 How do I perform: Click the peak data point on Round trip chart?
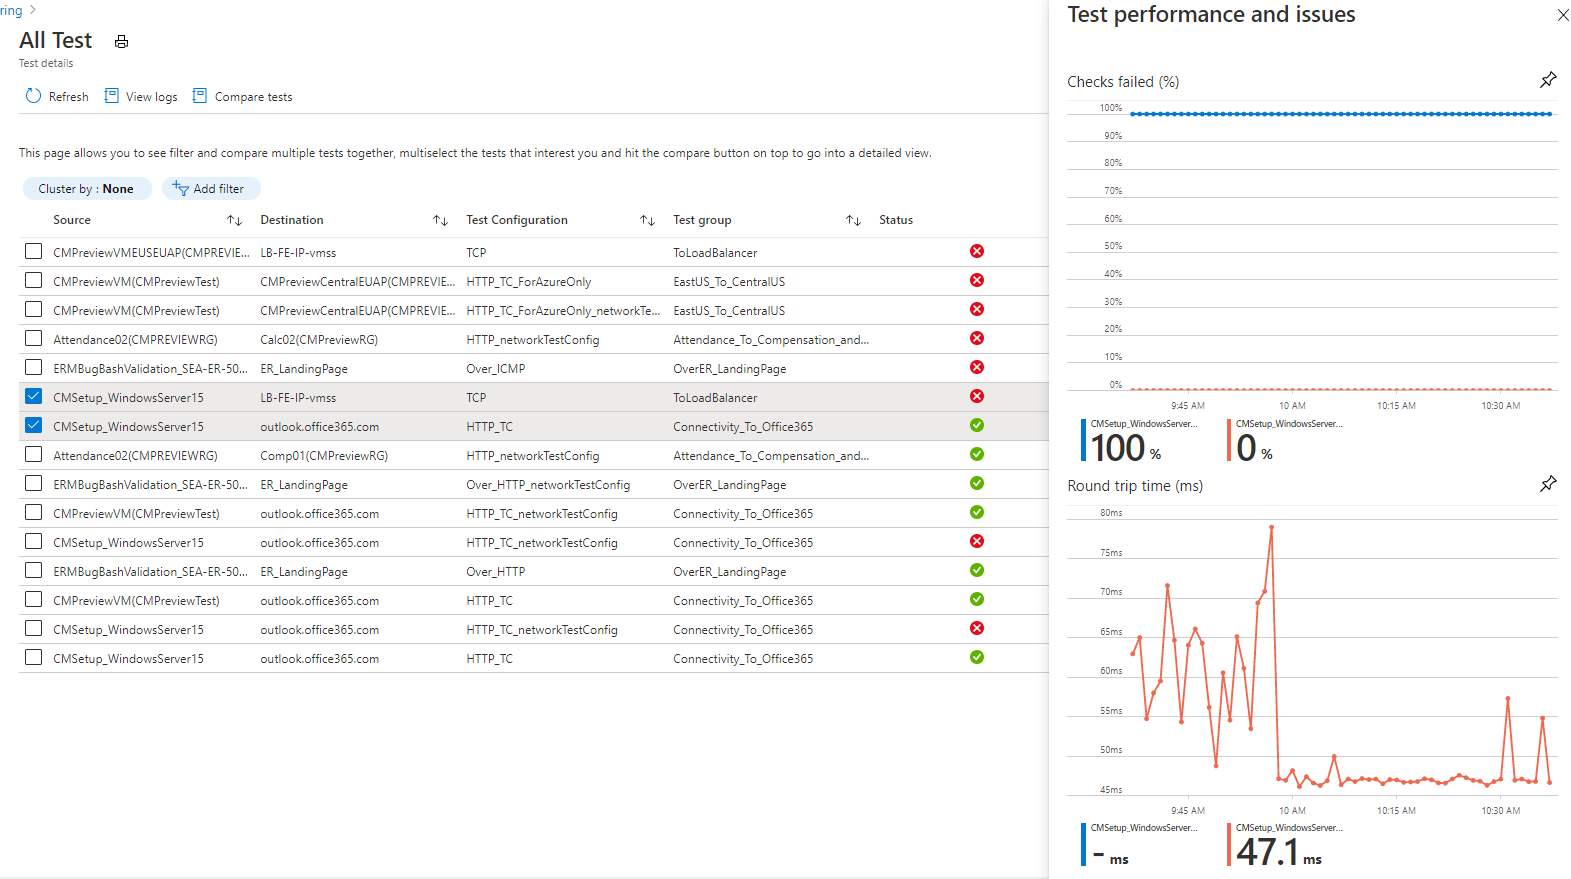tap(1271, 527)
